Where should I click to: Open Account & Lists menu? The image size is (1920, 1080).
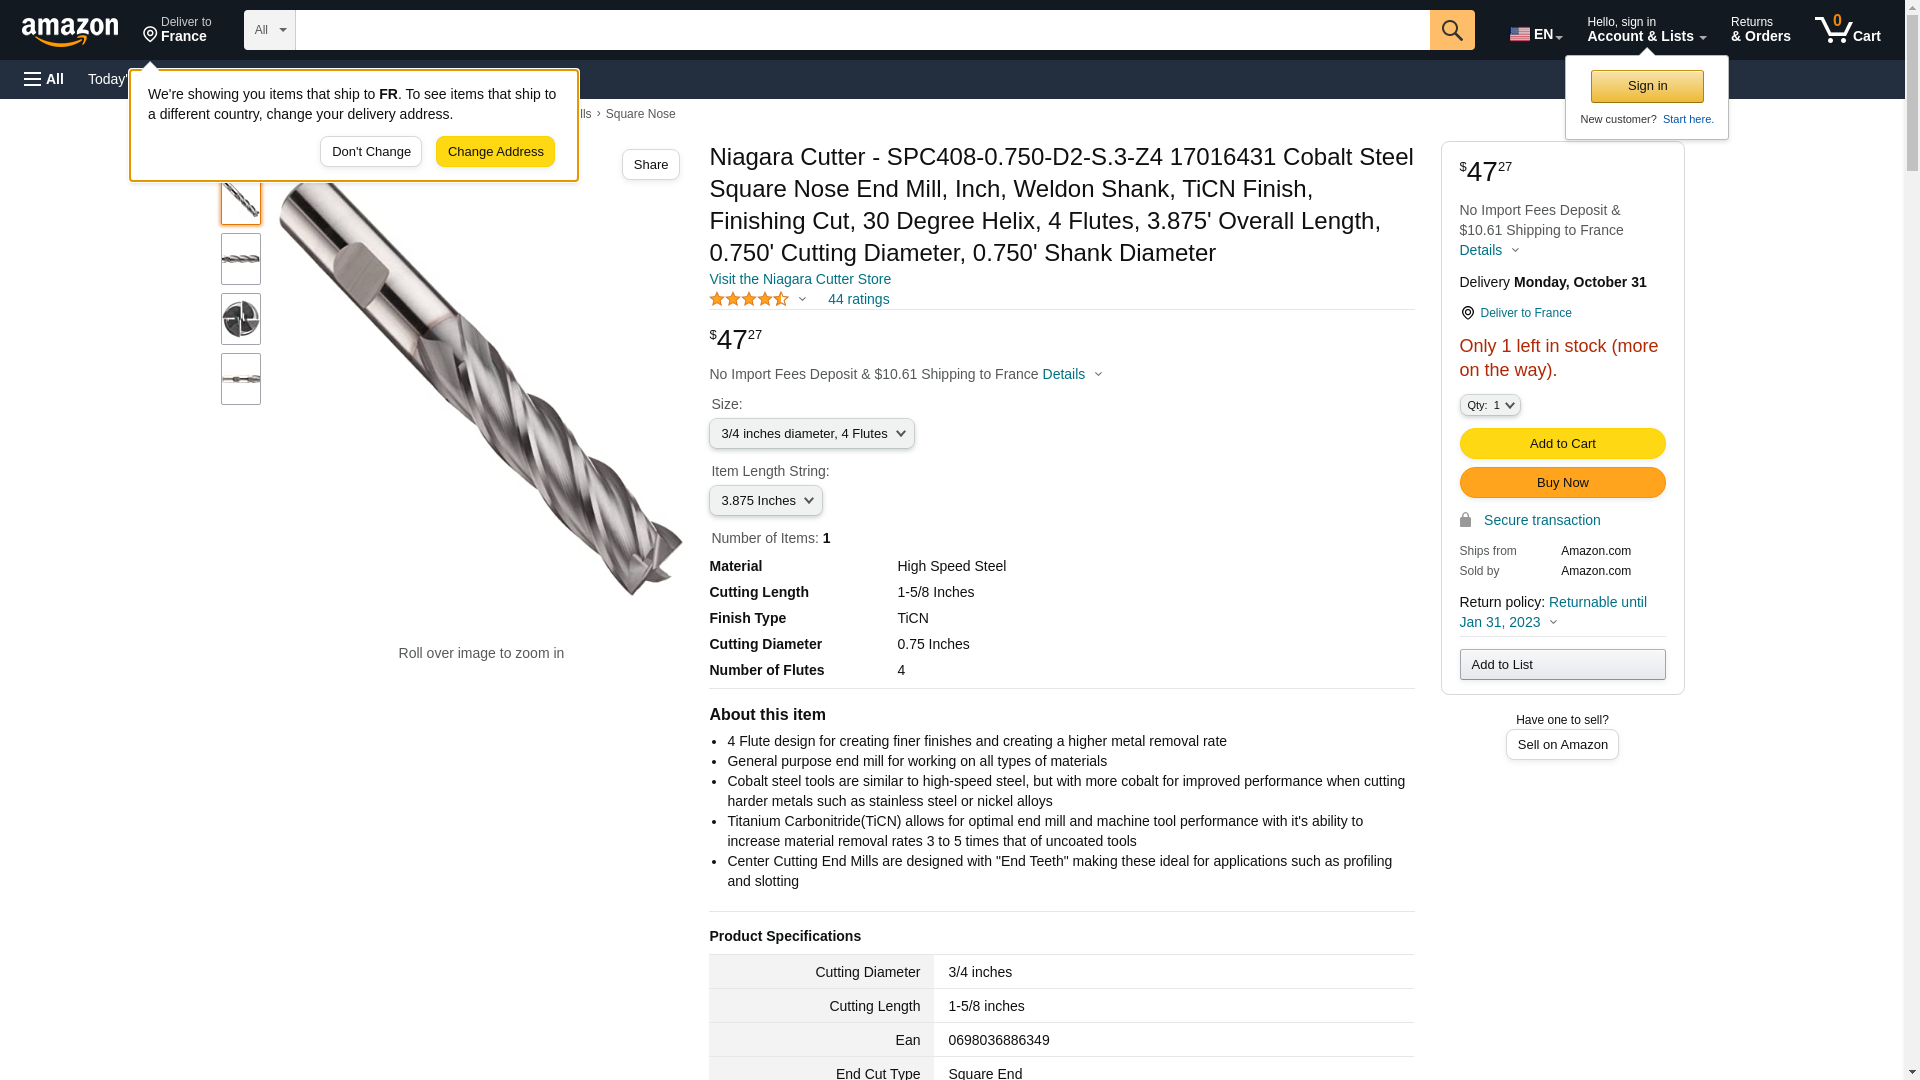point(1646,30)
